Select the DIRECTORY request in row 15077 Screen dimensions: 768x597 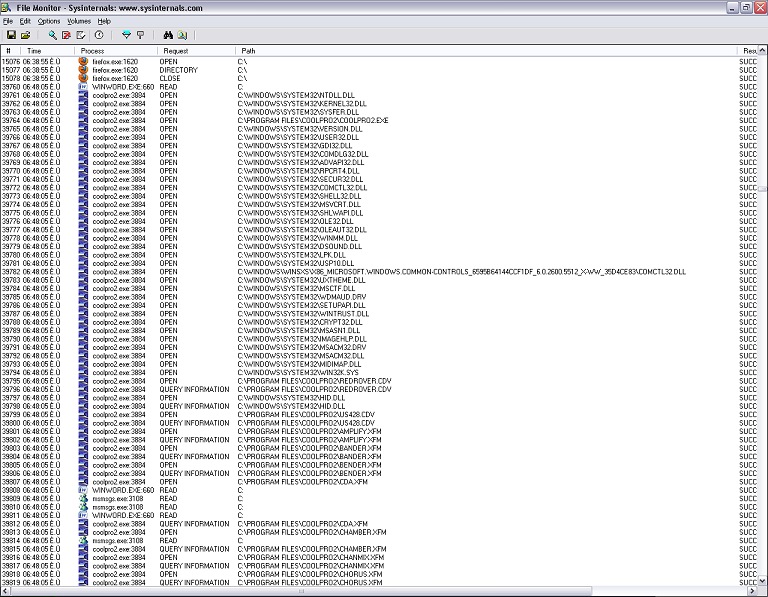[x=178, y=70]
